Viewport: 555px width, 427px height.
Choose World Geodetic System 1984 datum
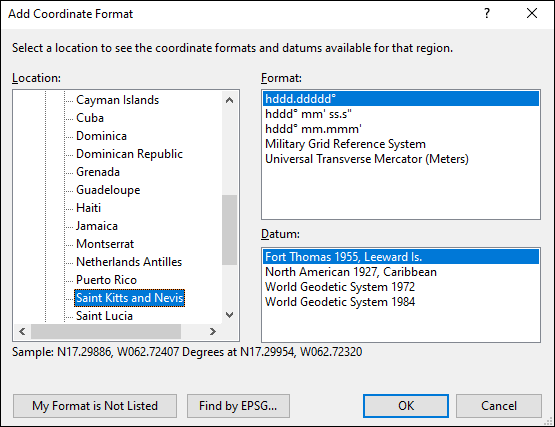point(401,302)
